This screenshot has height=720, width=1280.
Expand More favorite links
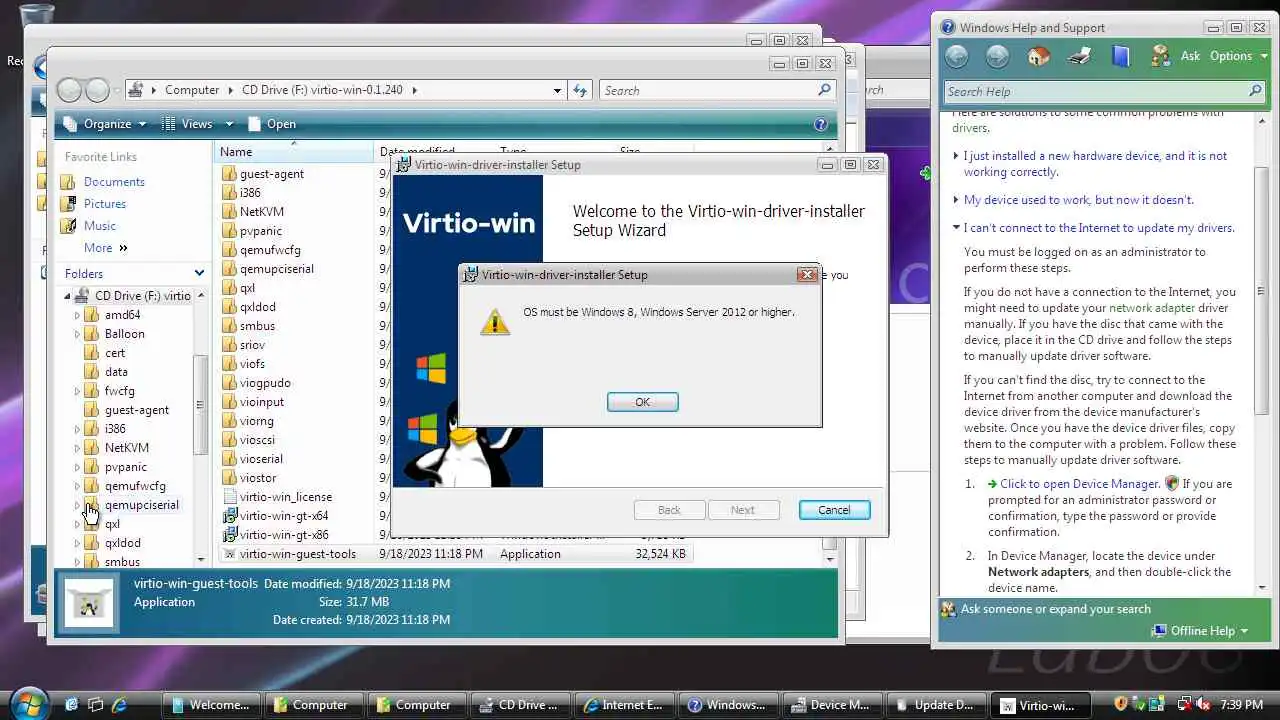(x=106, y=248)
